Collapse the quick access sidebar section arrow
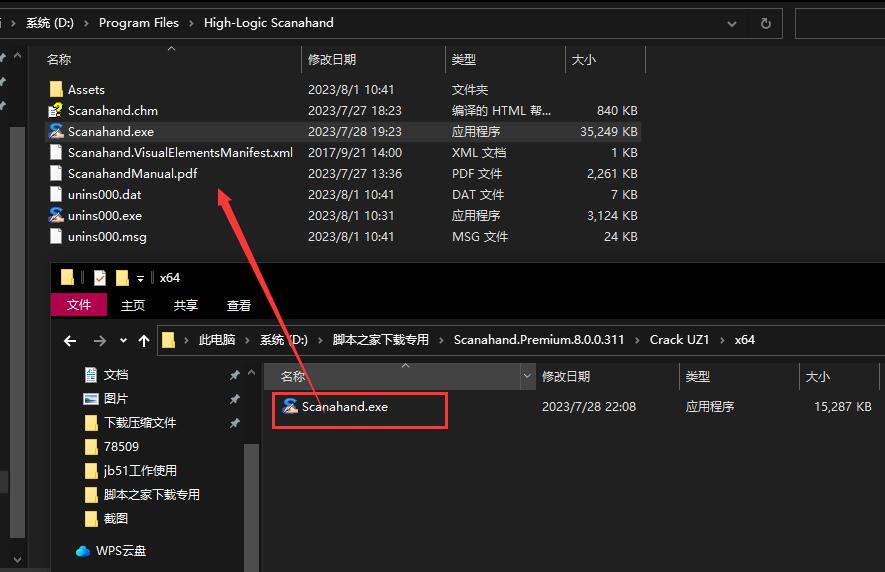 point(252,373)
